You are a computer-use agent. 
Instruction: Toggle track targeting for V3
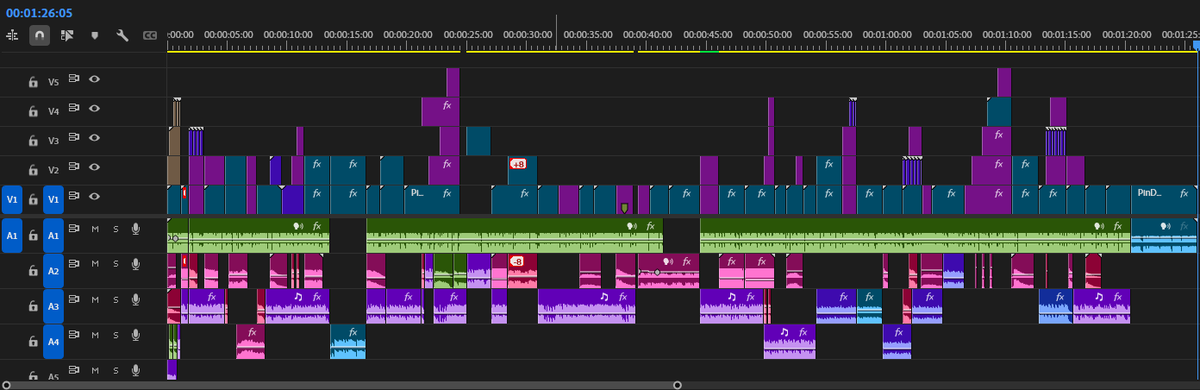[x=54, y=140]
